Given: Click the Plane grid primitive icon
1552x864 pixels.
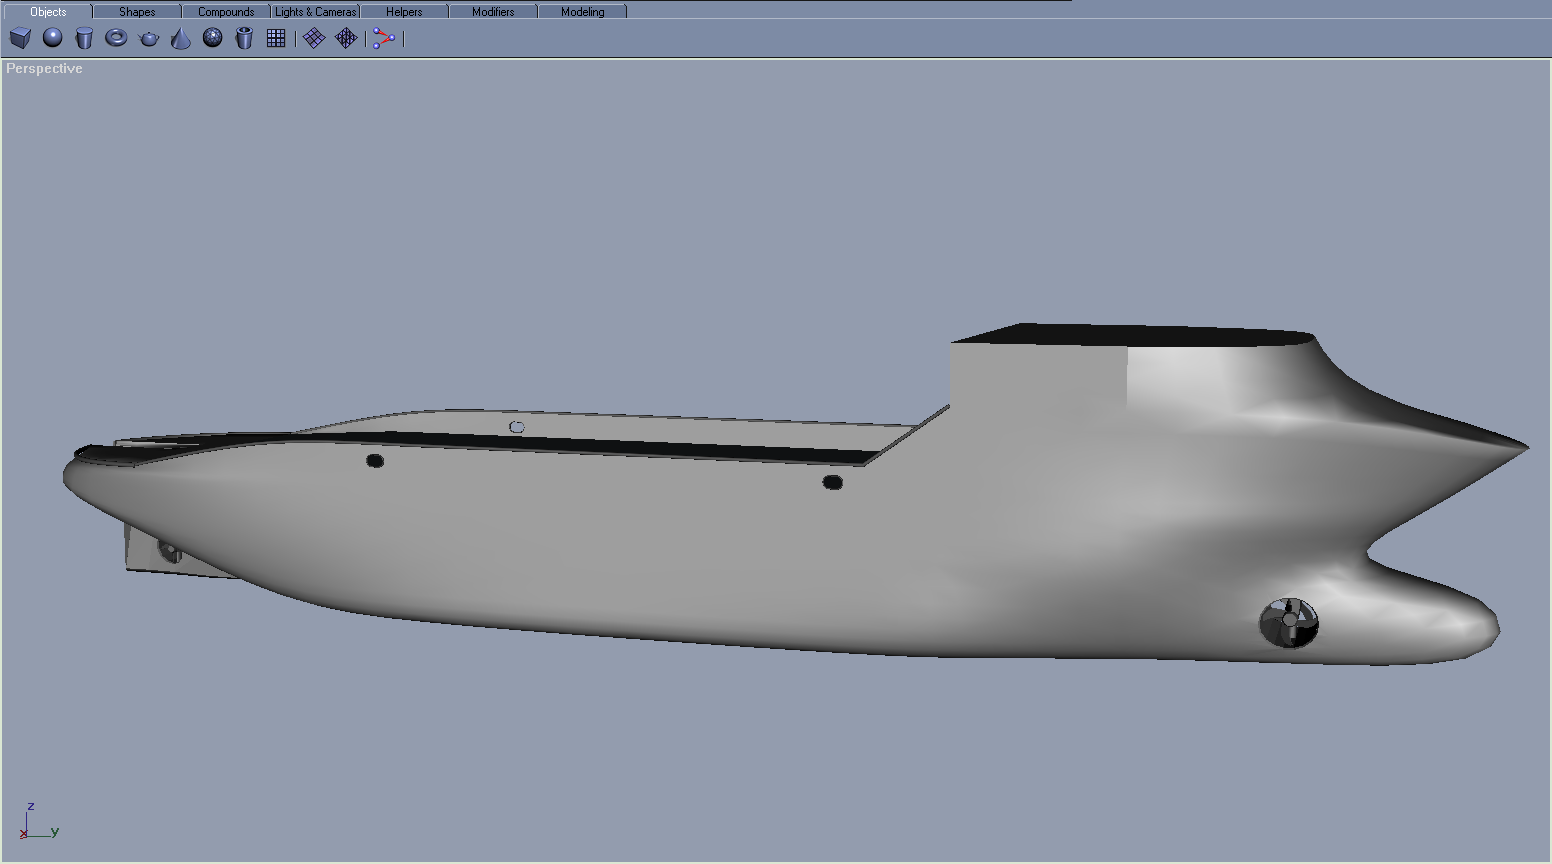Looking at the screenshot, I should 276,38.
